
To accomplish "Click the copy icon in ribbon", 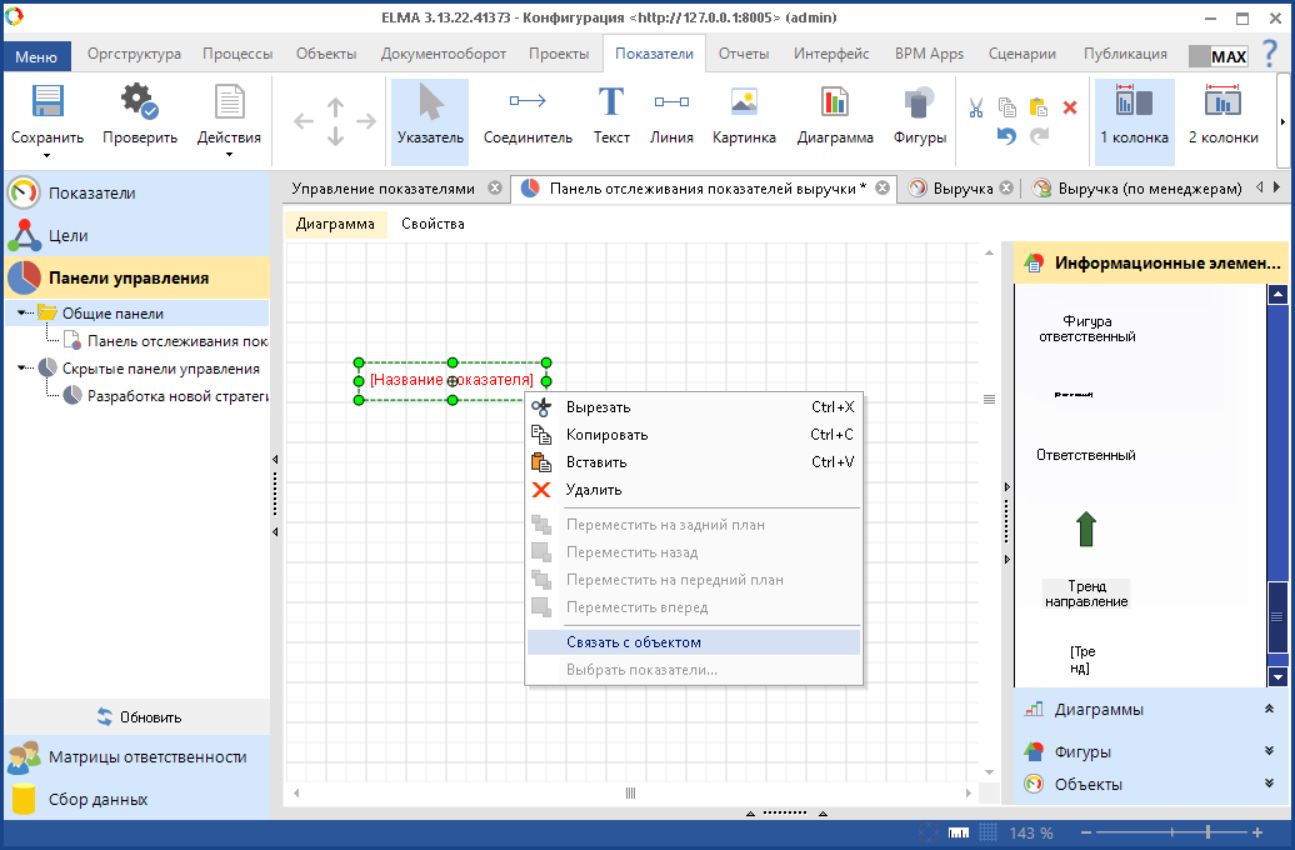I will (1007, 107).
